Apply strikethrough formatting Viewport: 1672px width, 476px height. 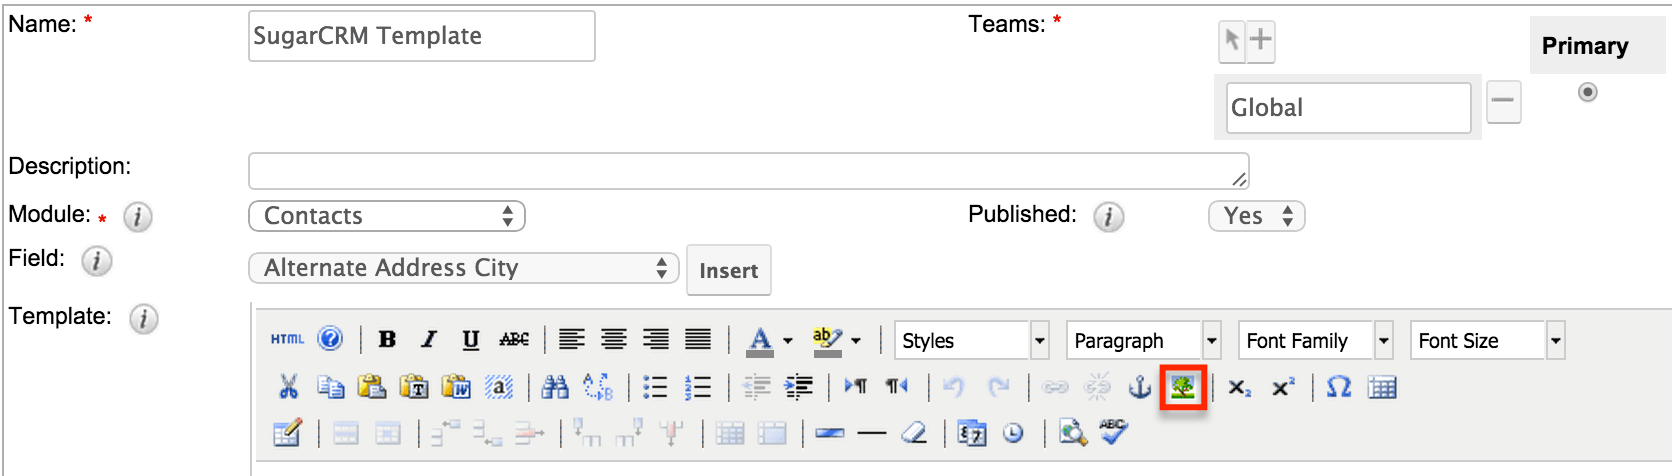click(514, 340)
